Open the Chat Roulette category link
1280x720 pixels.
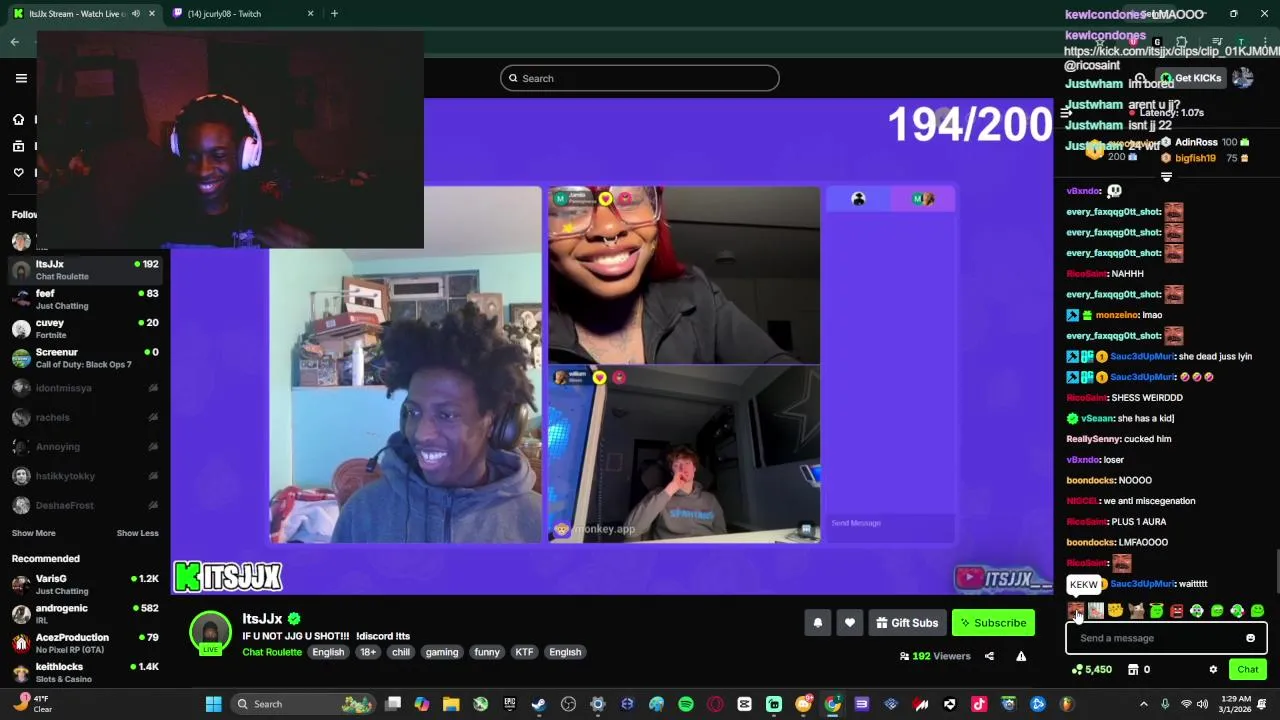click(272, 652)
